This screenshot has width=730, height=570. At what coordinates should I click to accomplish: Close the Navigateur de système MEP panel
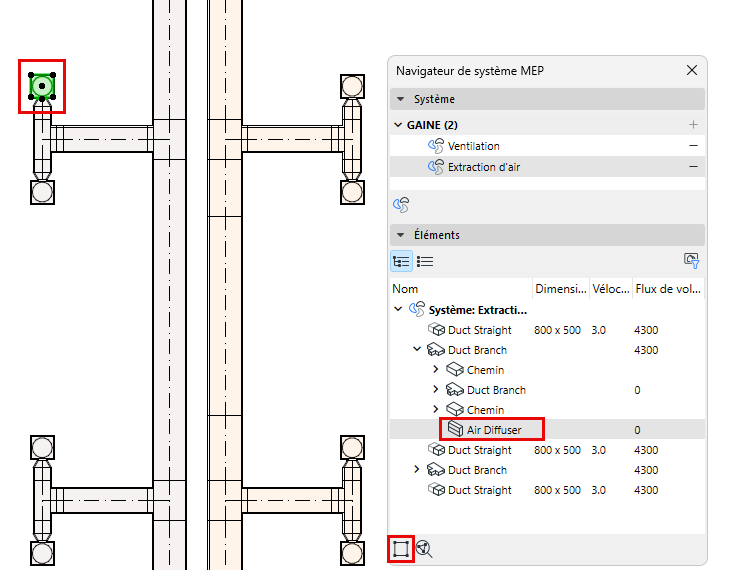point(692,70)
